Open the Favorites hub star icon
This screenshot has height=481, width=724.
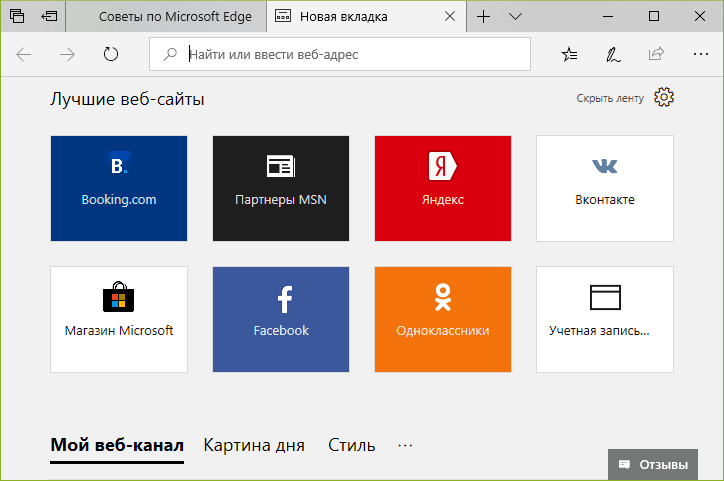pyautogui.click(x=569, y=54)
